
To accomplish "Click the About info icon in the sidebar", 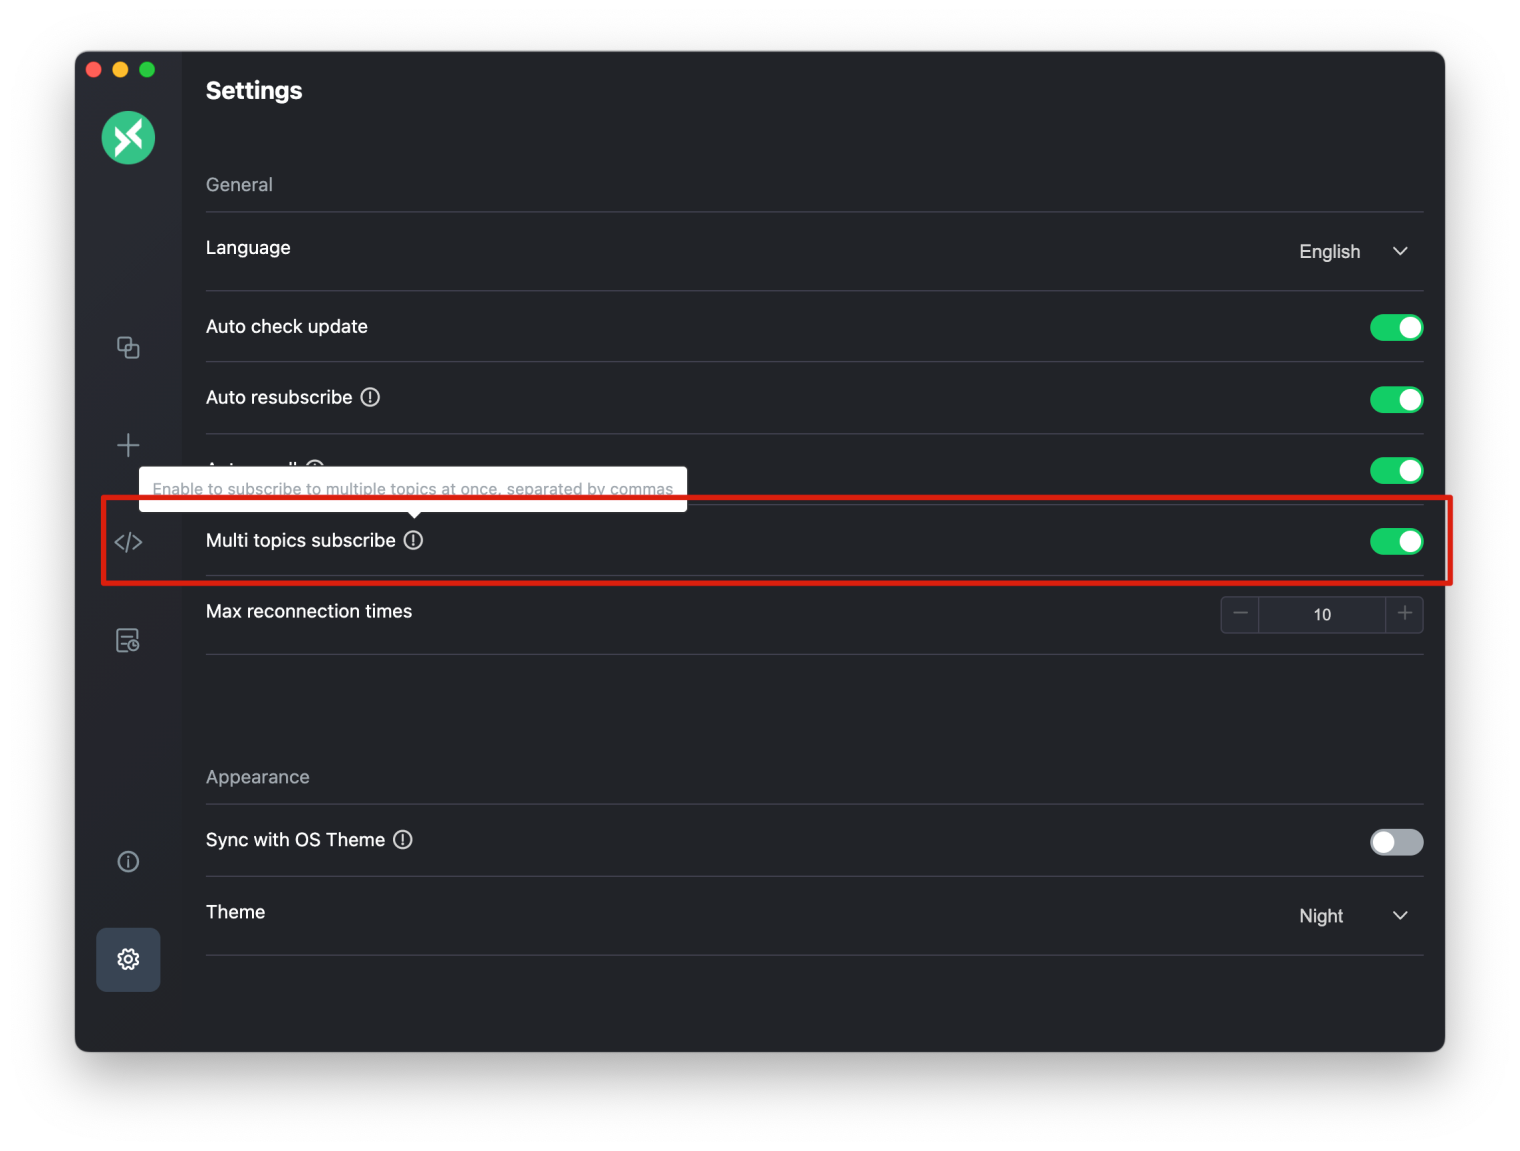I will [x=128, y=861].
